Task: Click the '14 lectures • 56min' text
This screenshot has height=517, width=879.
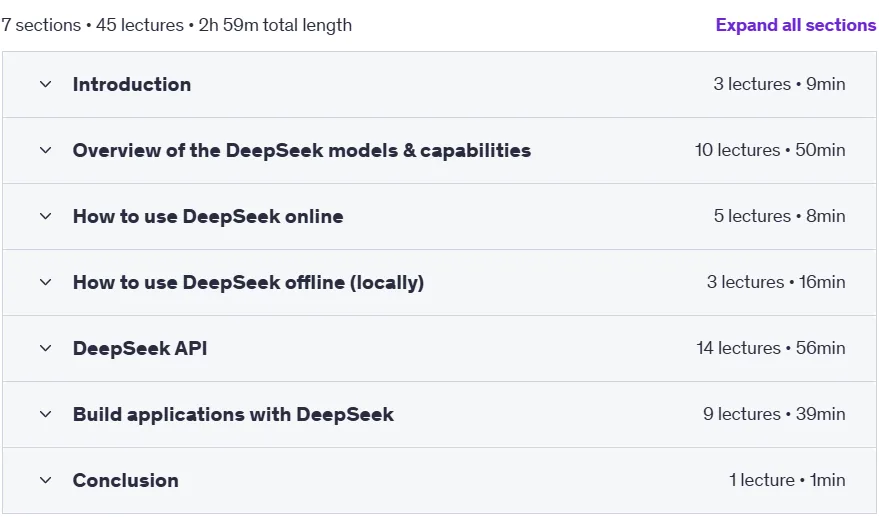Action: (x=771, y=348)
